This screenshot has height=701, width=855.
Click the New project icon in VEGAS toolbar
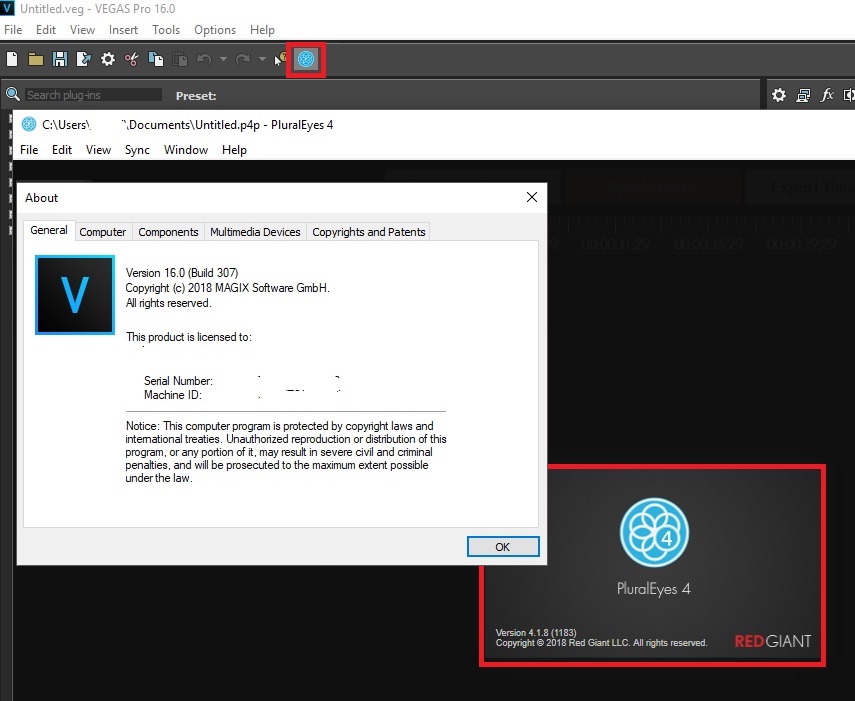(x=12, y=59)
